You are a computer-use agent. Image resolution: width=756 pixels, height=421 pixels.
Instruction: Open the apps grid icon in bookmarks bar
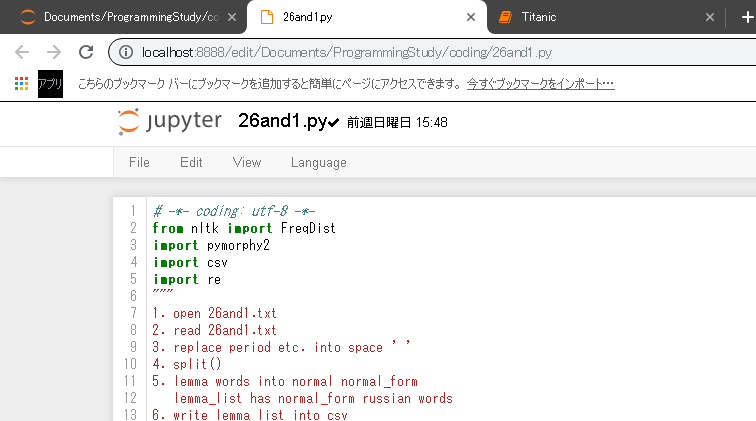coord(21,83)
